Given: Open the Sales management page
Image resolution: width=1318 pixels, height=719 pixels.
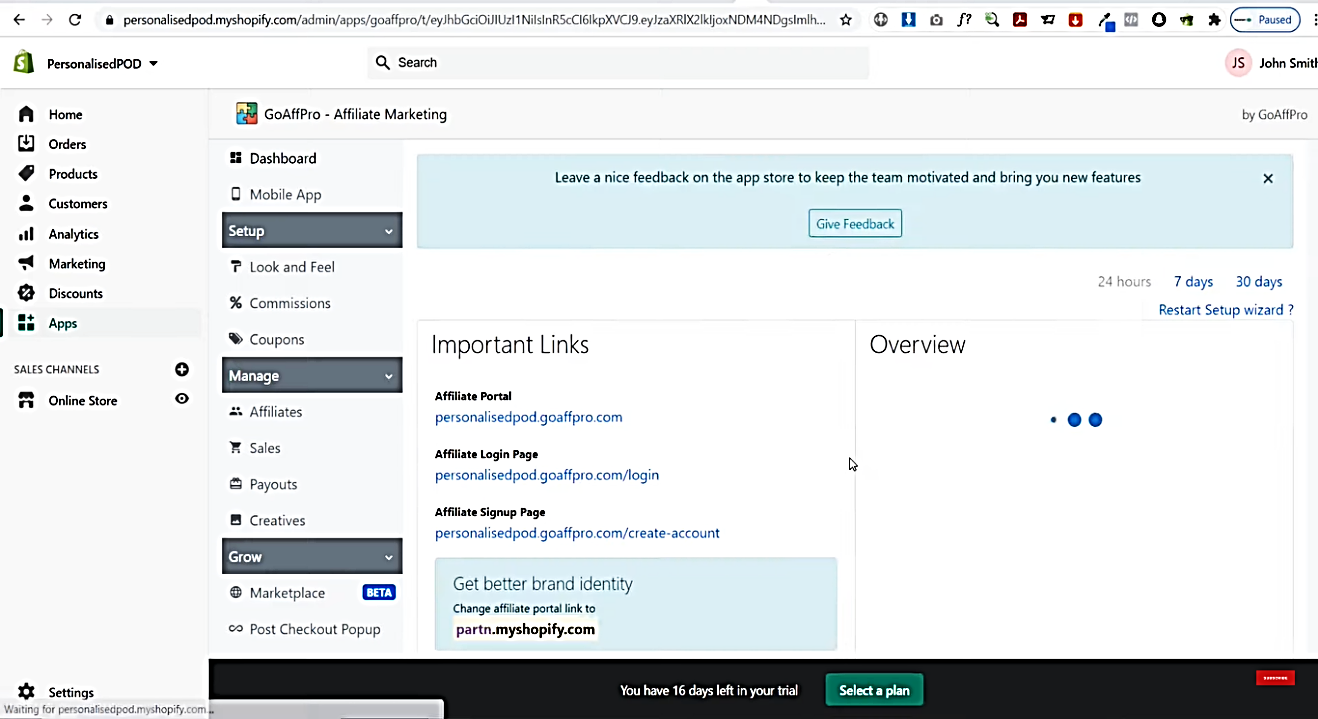Looking at the screenshot, I should [265, 448].
